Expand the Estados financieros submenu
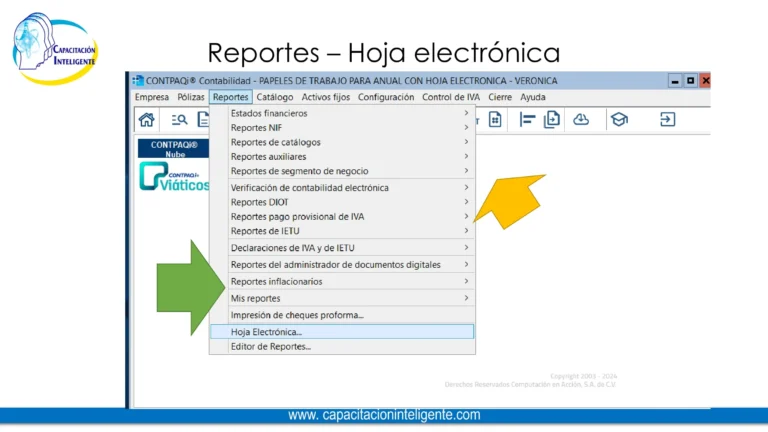Screen dimensions: 768x432 340,113
